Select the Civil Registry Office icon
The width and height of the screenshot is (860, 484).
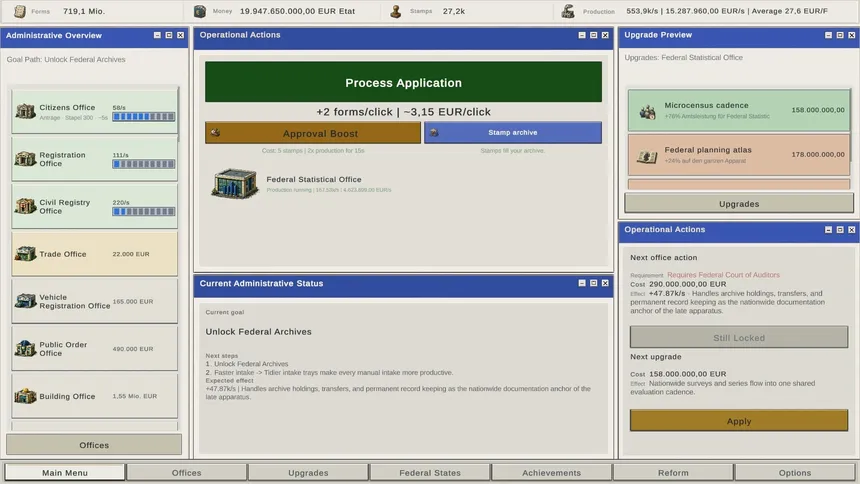pyautogui.click(x=25, y=206)
